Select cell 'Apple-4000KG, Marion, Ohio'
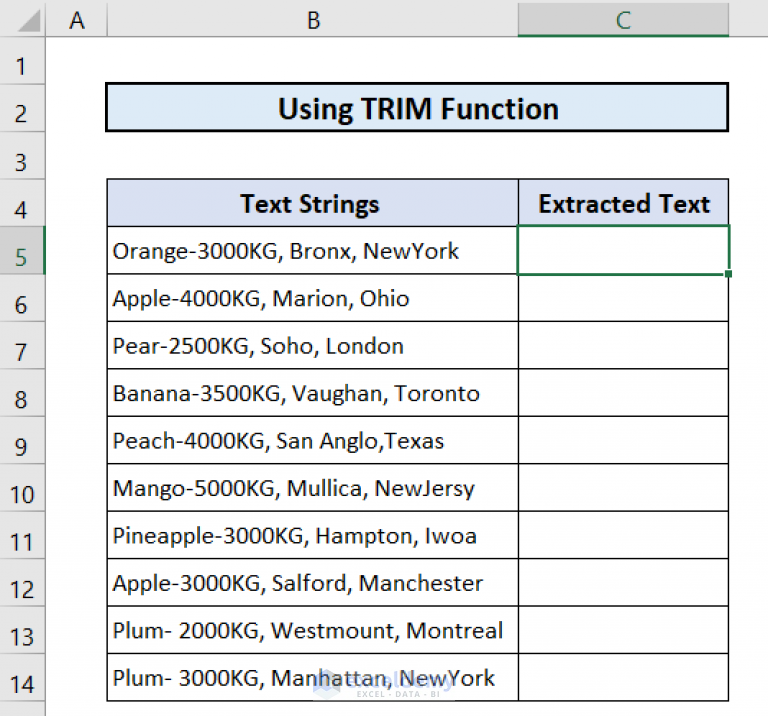Screen dimensions: 768x716 312,298
